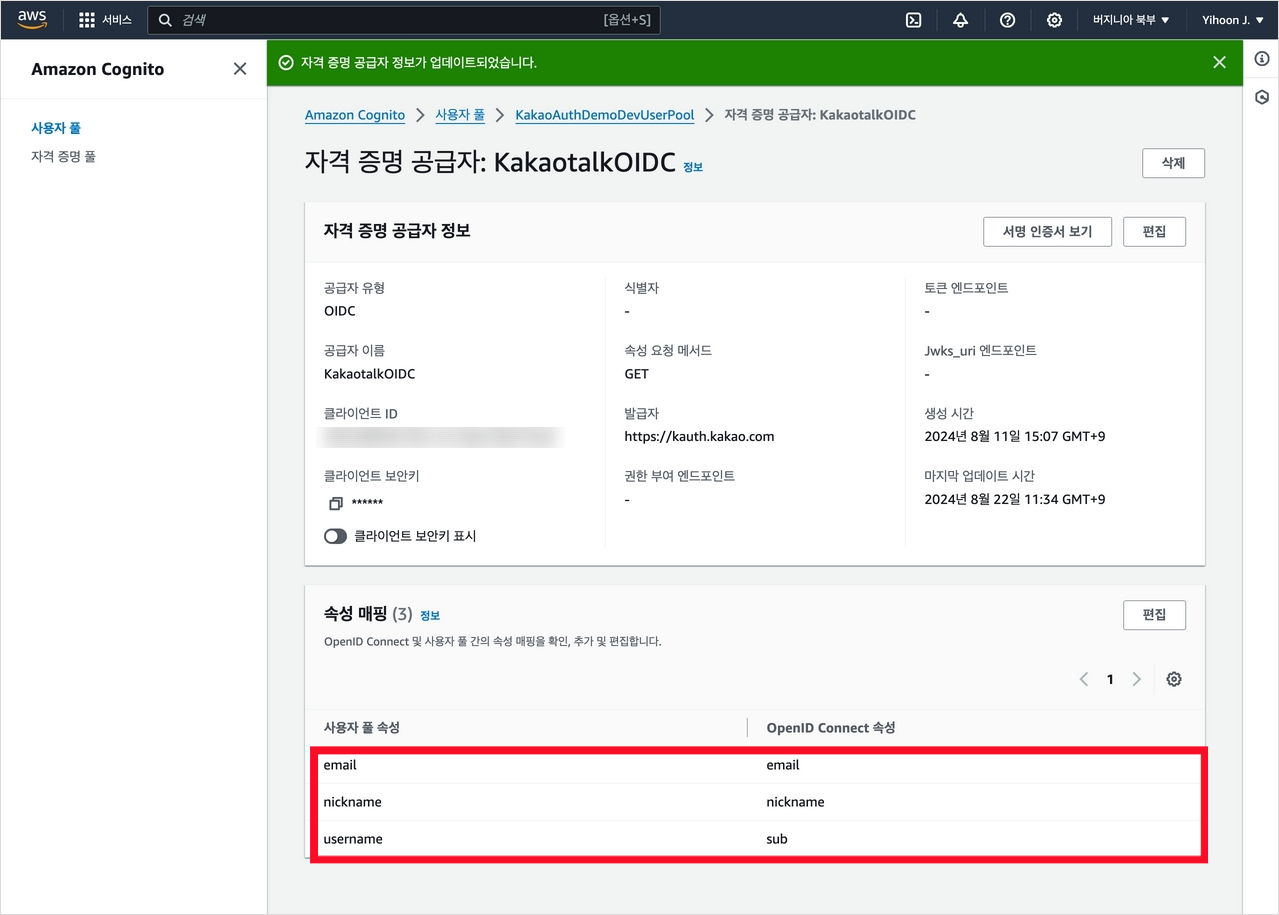Click 서명 인증서 보기 button
Screen dimensions: 1279x915
point(1047,231)
